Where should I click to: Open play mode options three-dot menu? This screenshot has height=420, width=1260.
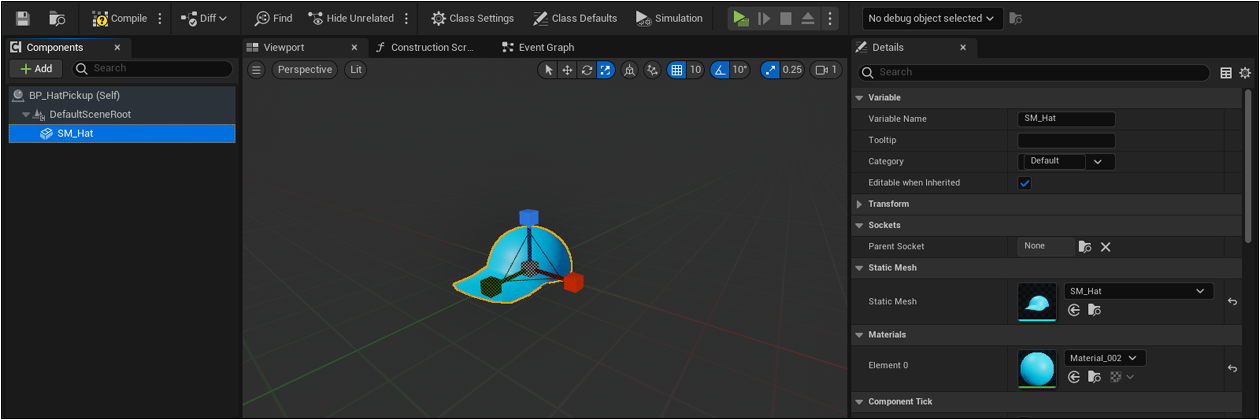click(x=829, y=18)
